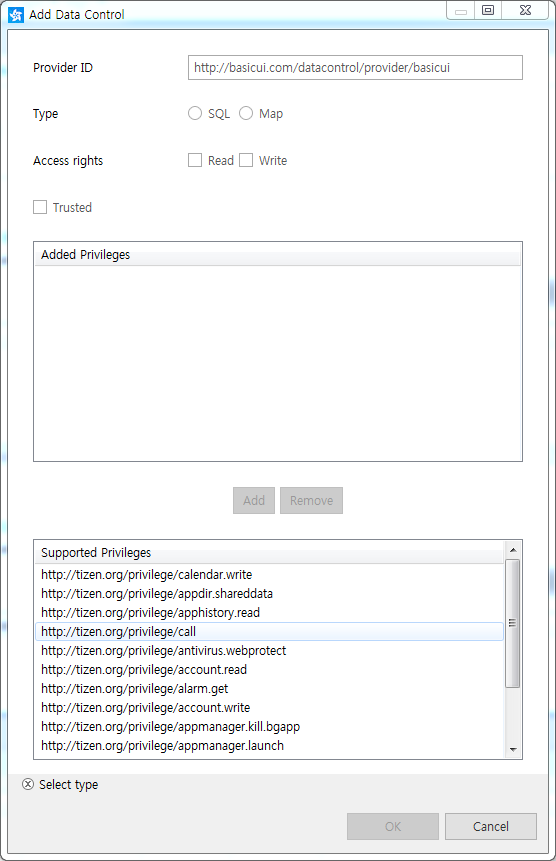
Task: Select the privilege/call row
Action: [269, 631]
